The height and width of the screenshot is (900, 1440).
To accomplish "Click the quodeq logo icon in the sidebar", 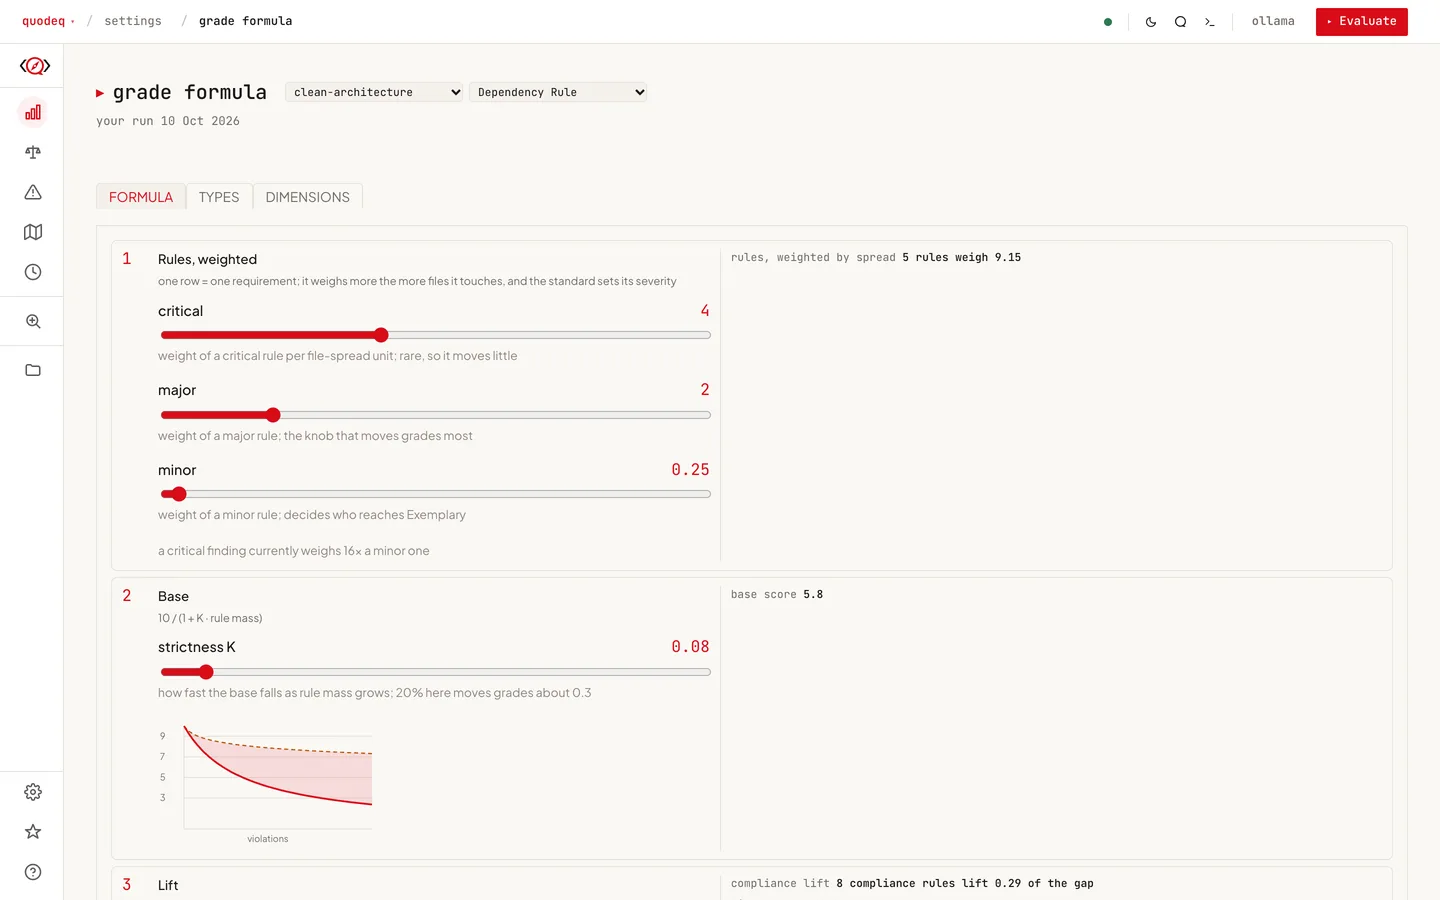I will tap(35, 66).
